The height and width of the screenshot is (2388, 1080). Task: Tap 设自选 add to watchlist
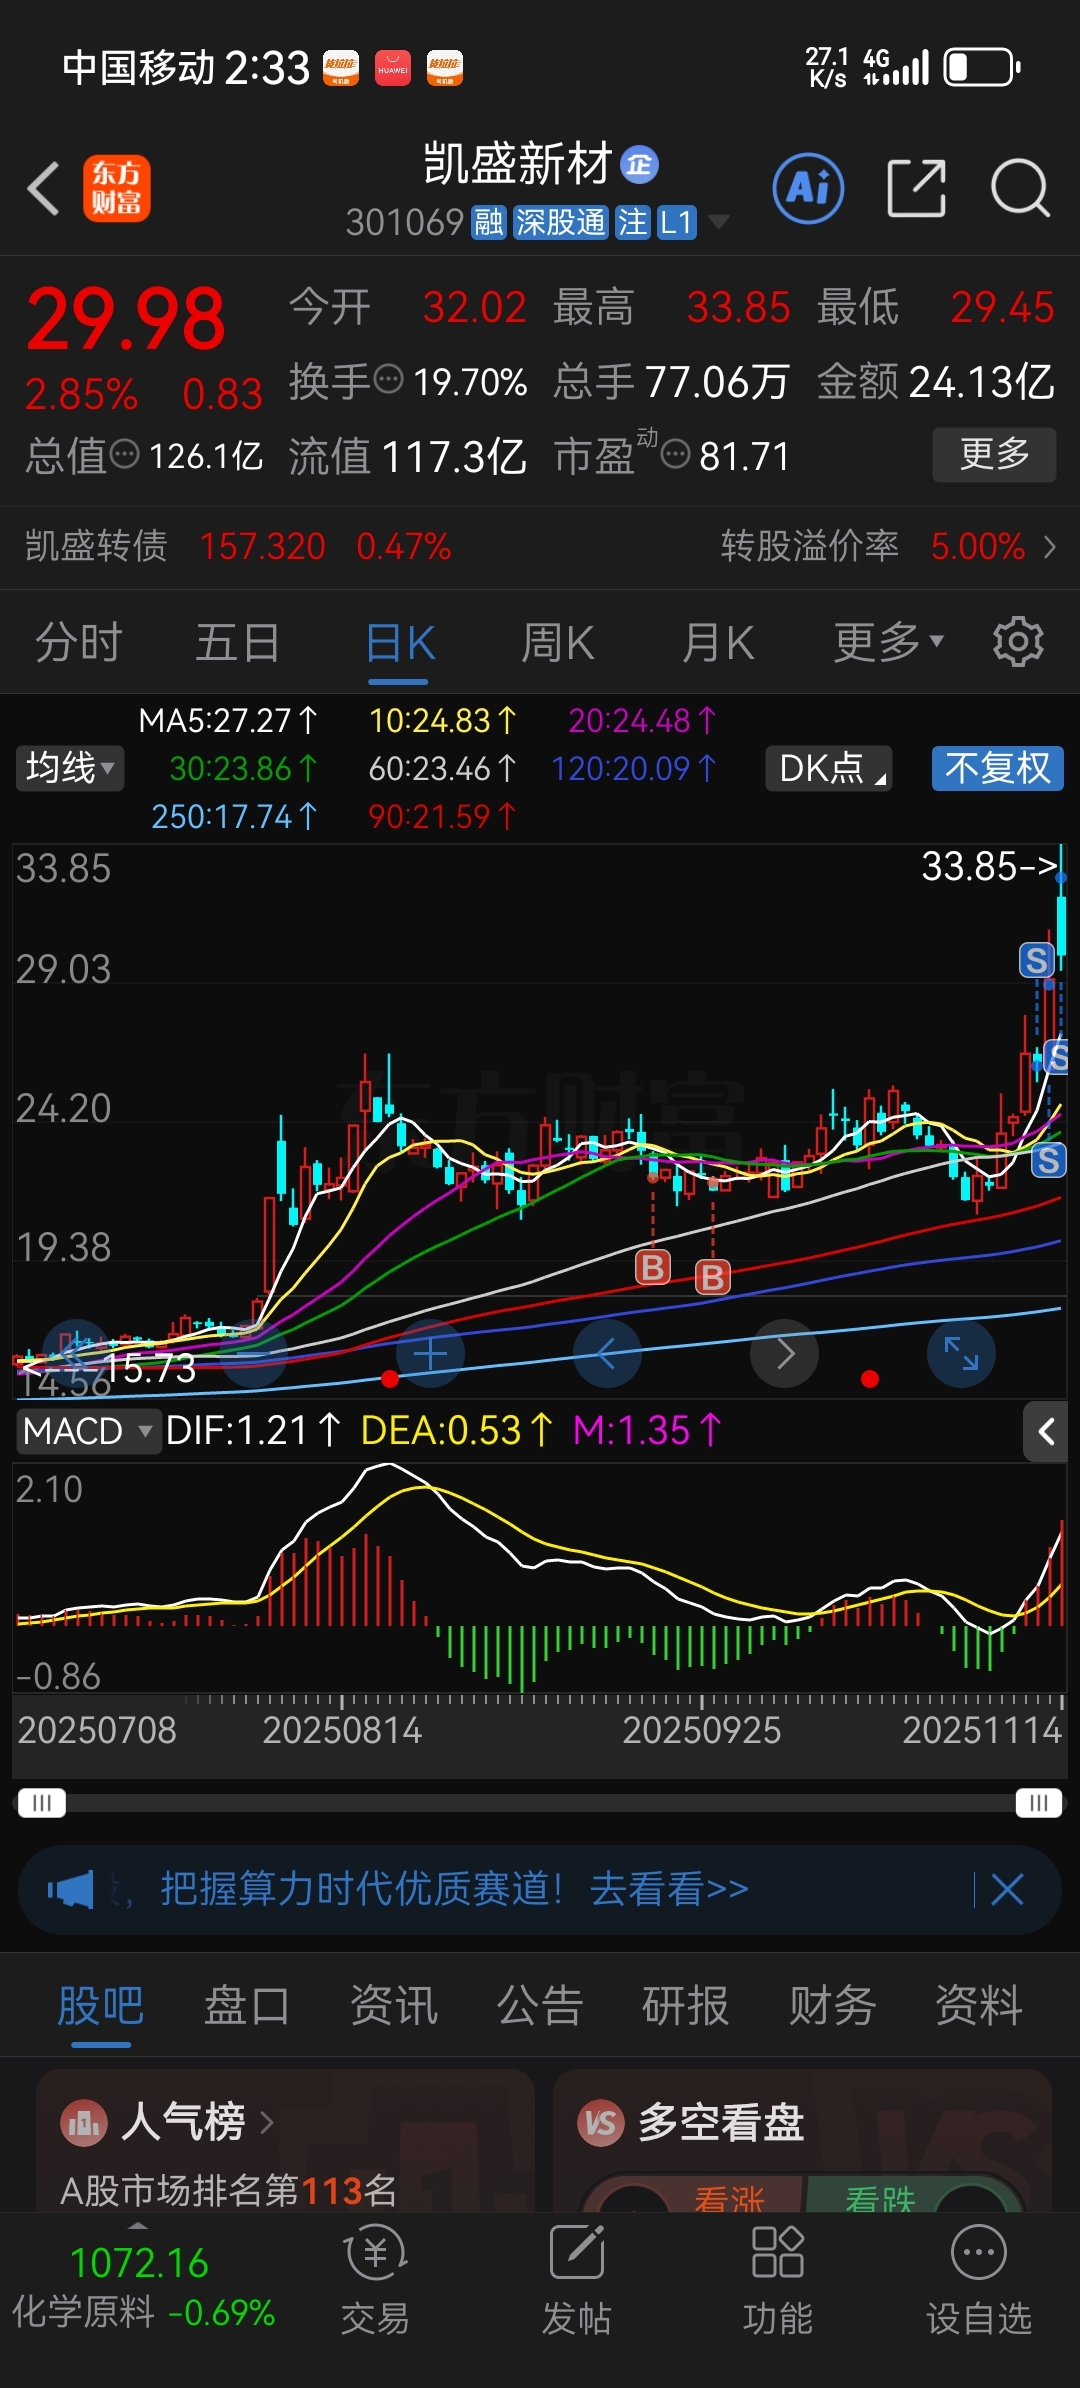click(x=978, y=2280)
